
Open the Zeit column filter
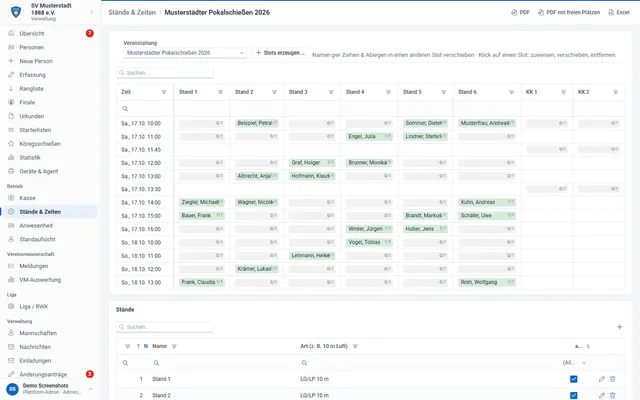pos(164,92)
